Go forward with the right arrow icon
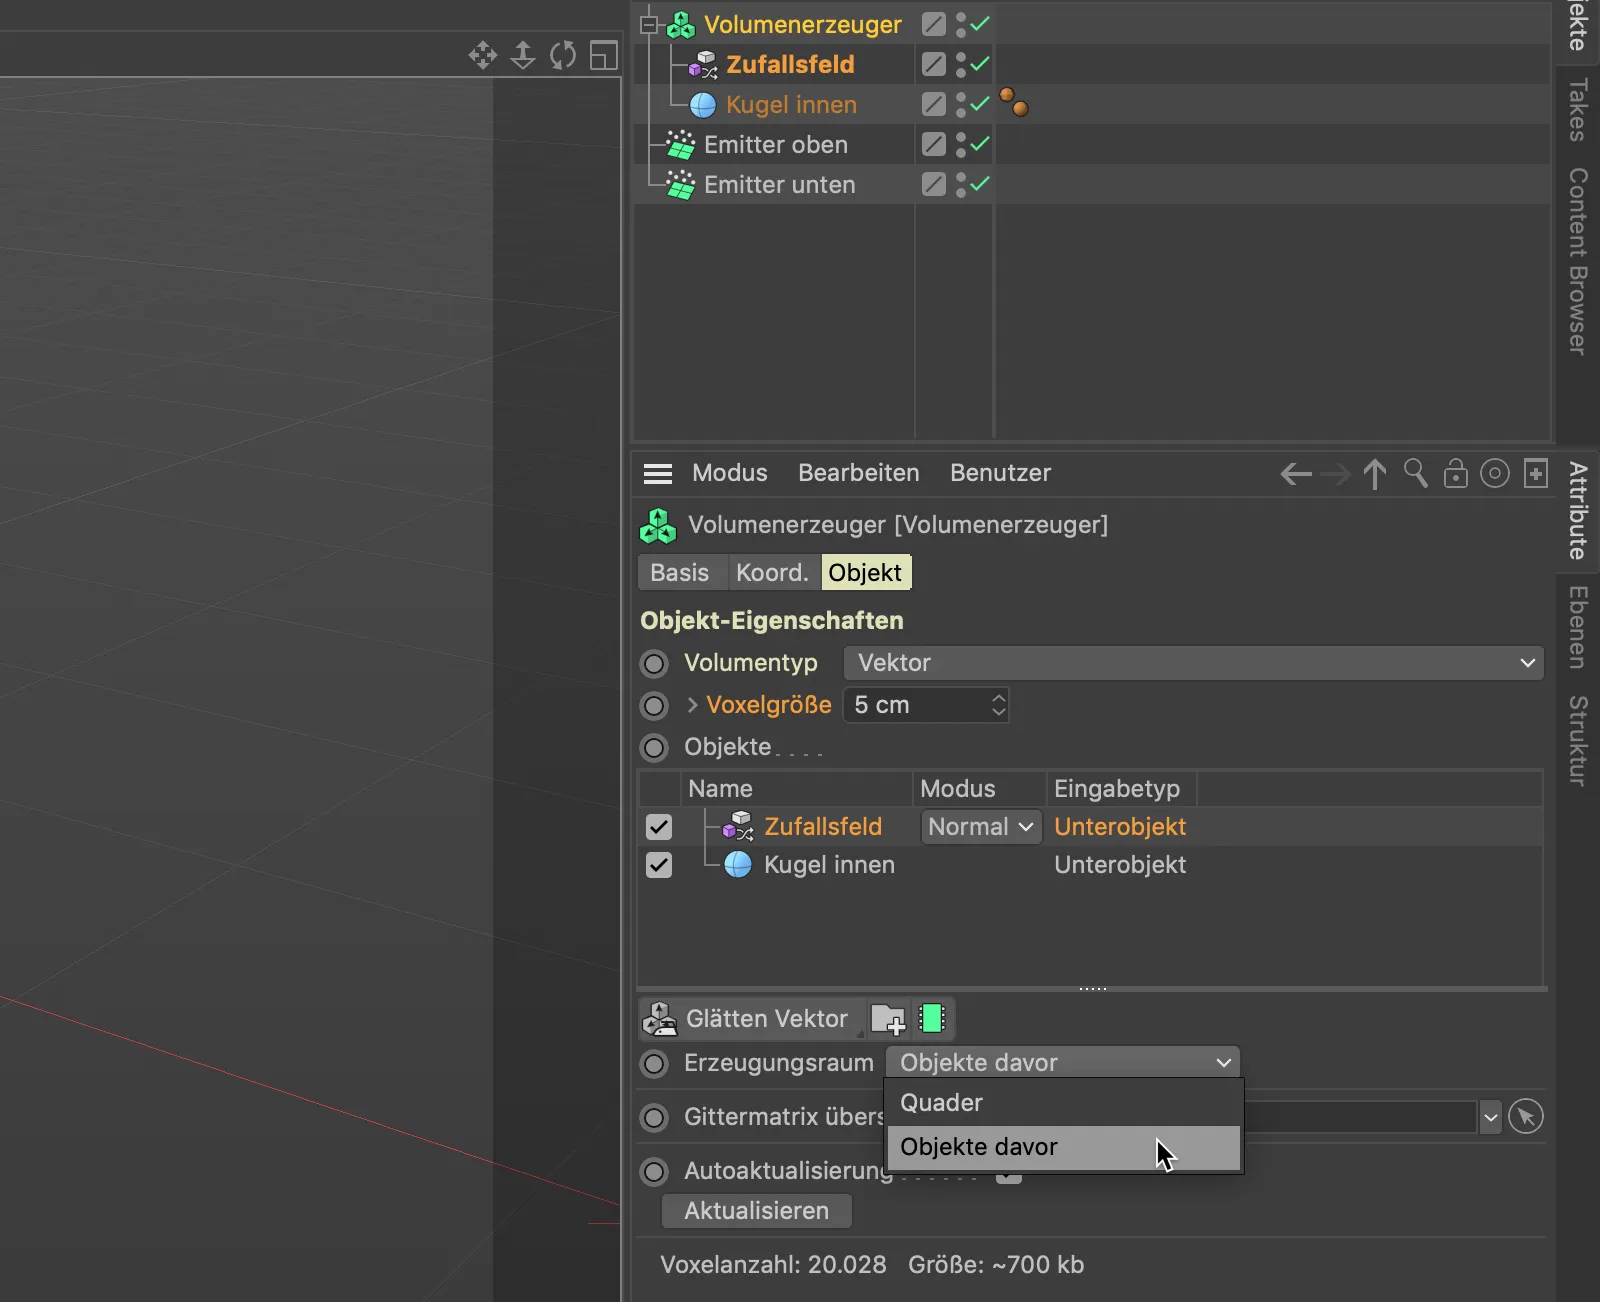This screenshot has width=1600, height=1302. pyautogui.click(x=1335, y=474)
